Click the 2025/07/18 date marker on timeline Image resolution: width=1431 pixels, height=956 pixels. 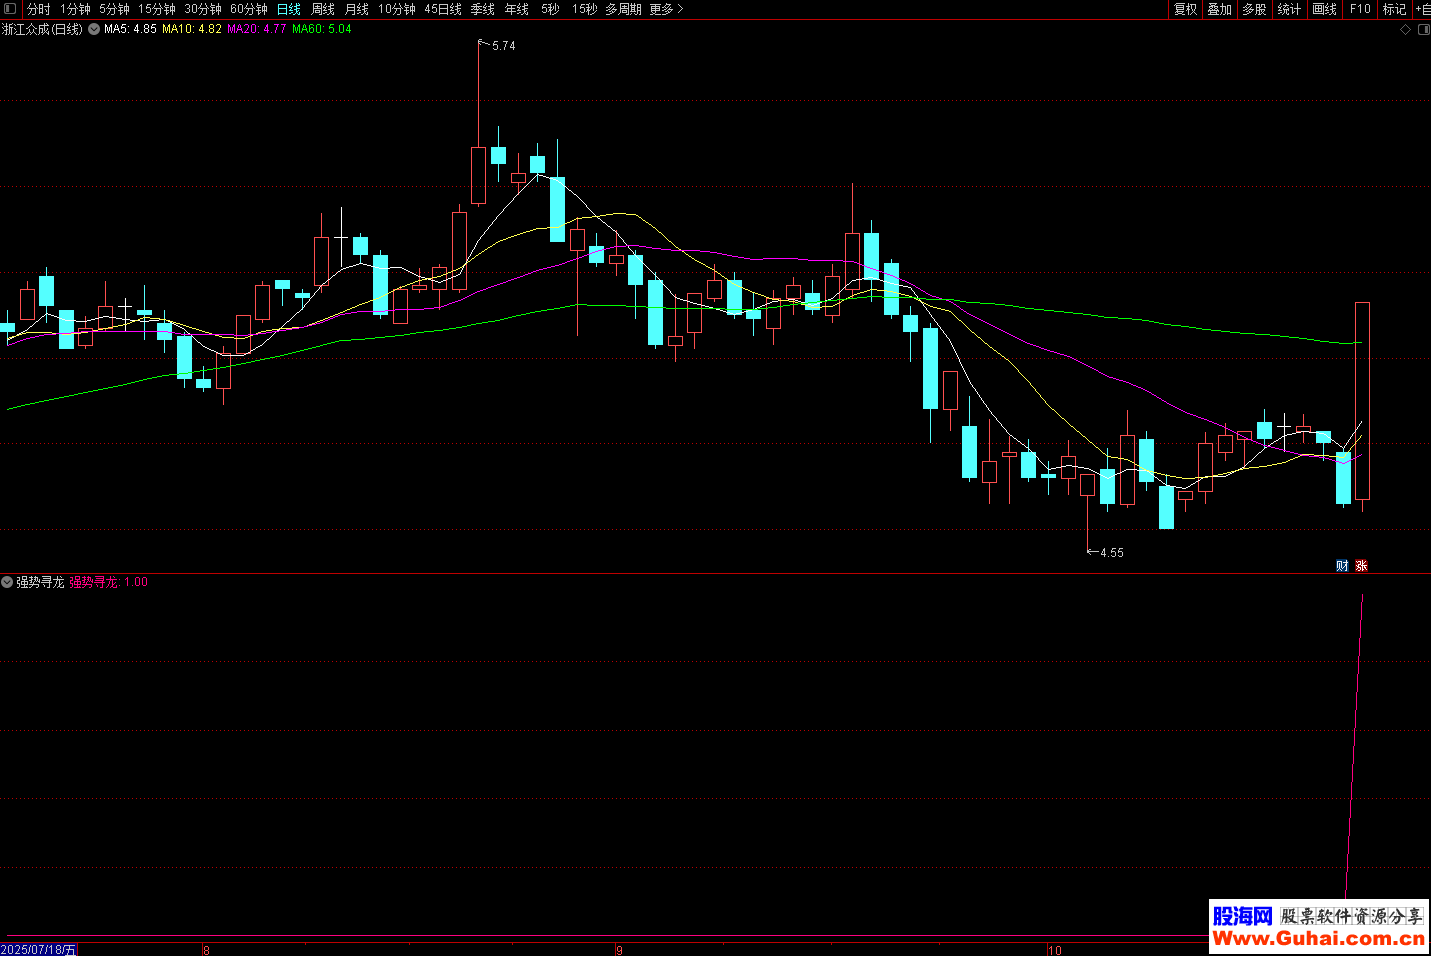(x=38, y=949)
